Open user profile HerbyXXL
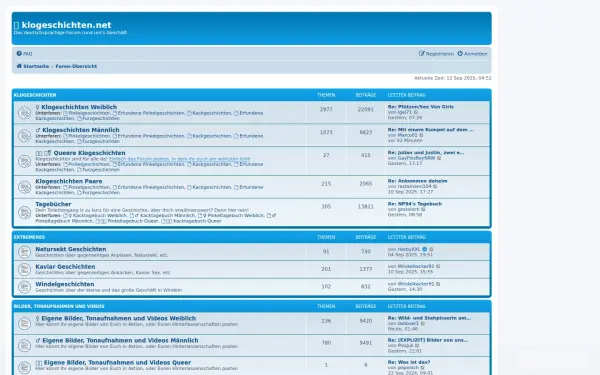The height and width of the screenshot is (375, 600). click(x=409, y=249)
